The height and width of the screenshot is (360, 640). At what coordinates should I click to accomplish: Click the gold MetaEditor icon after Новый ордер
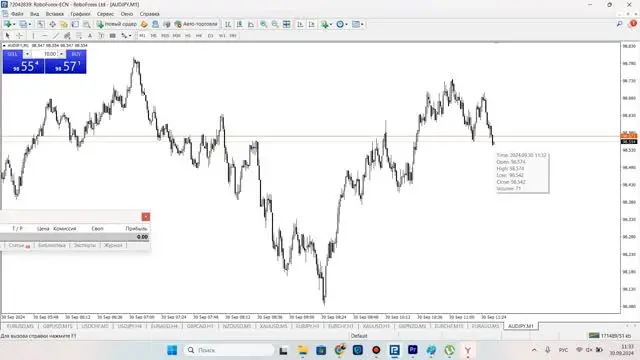[144, 24]
